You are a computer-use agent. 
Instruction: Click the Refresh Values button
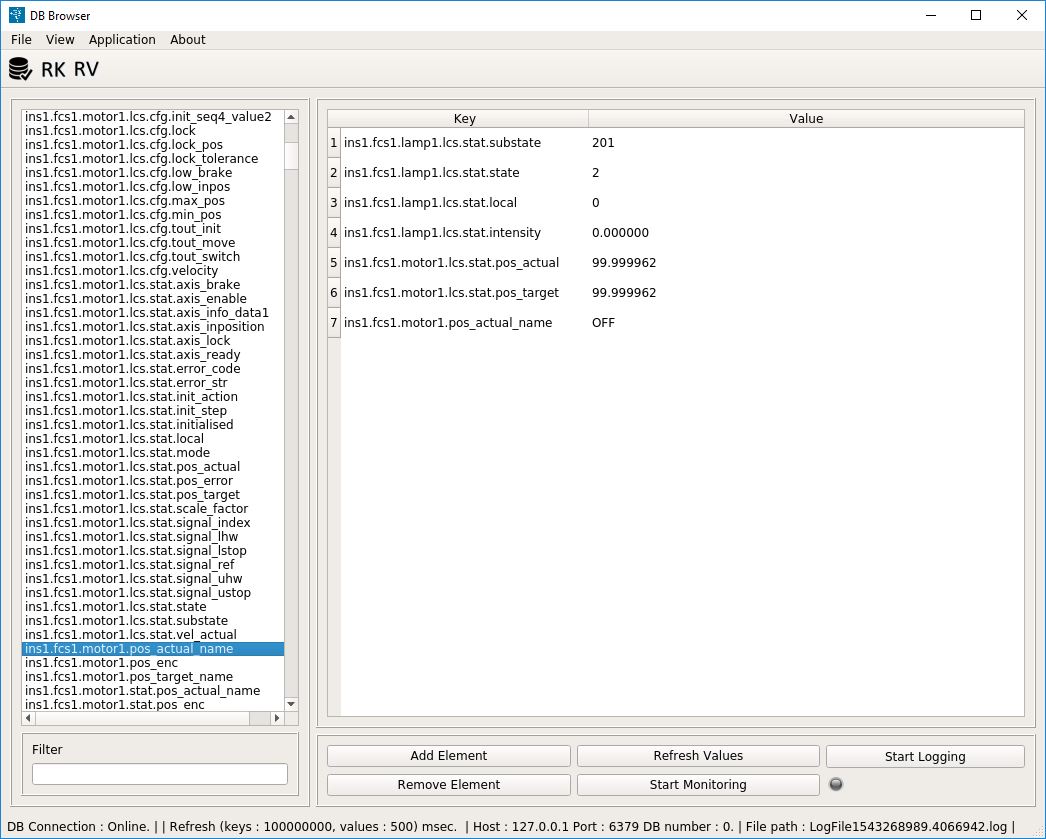pyautogui.click(x=698, y=756)
